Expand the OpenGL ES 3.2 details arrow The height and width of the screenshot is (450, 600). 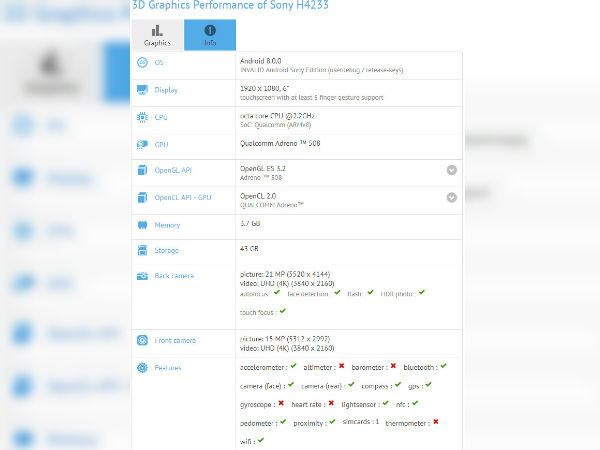(x=452, y=170)
